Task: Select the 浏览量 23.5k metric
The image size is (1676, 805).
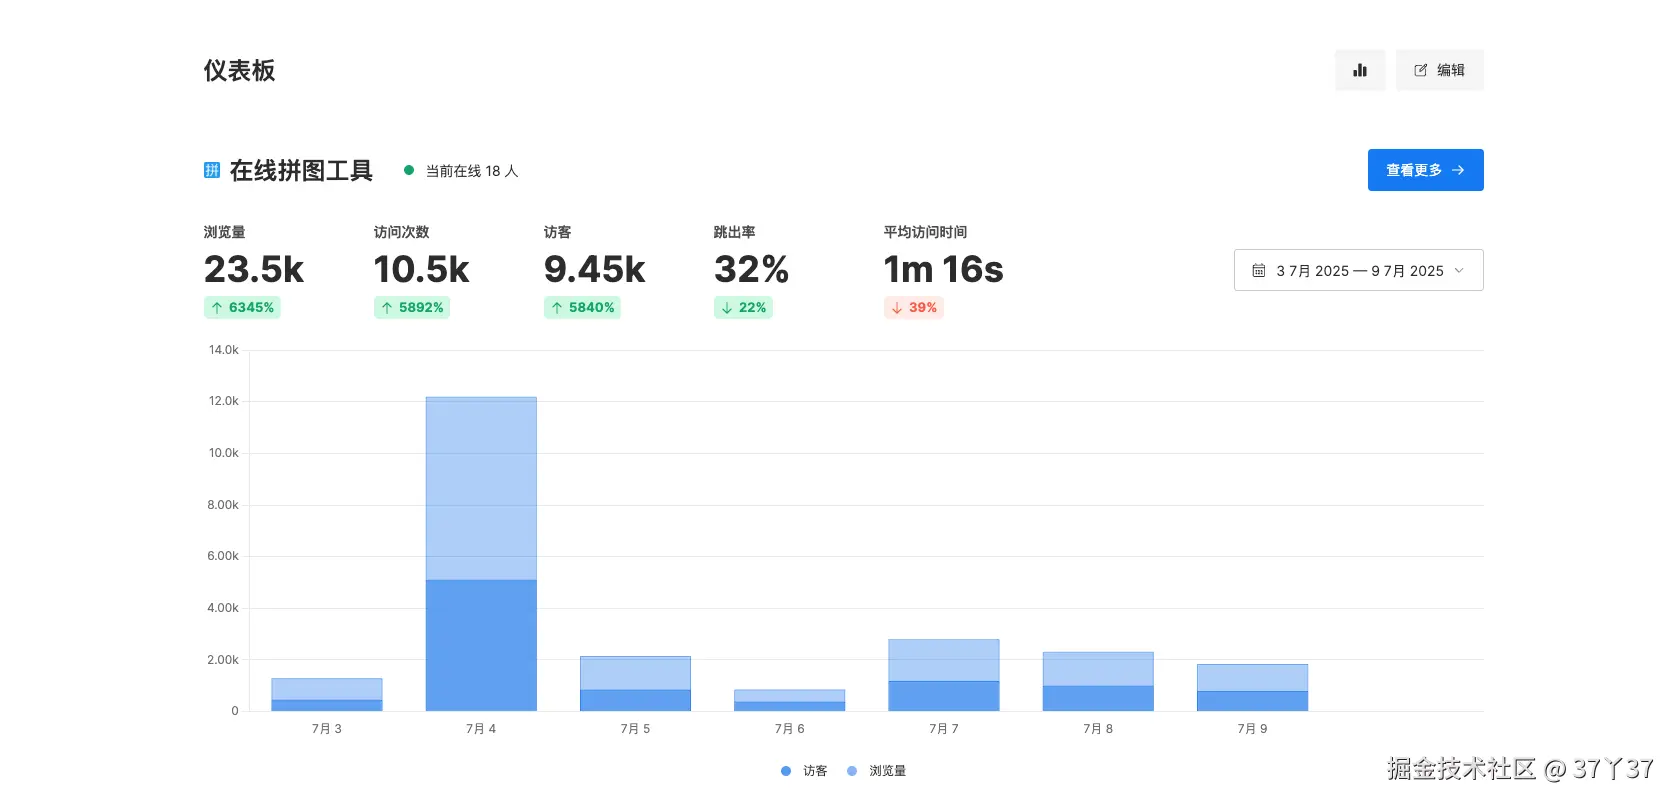Action: pos(254,270)
